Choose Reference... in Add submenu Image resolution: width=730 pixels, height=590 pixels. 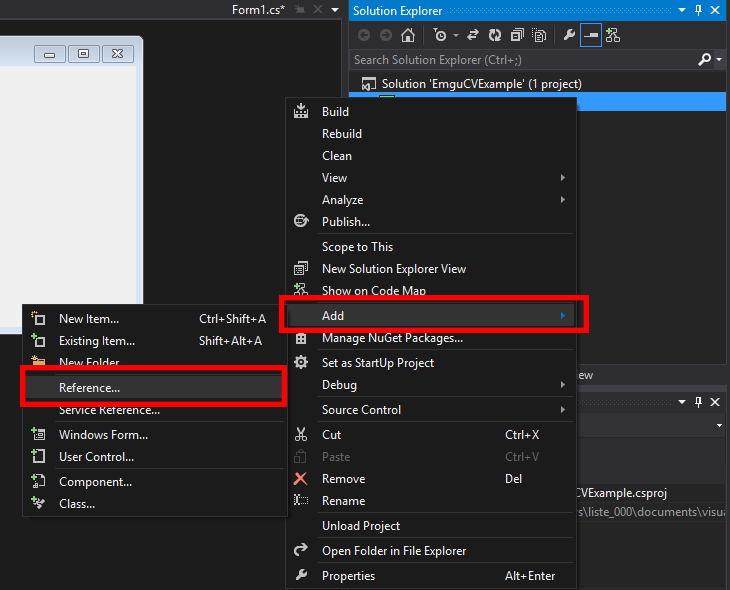tap(155, 388)
